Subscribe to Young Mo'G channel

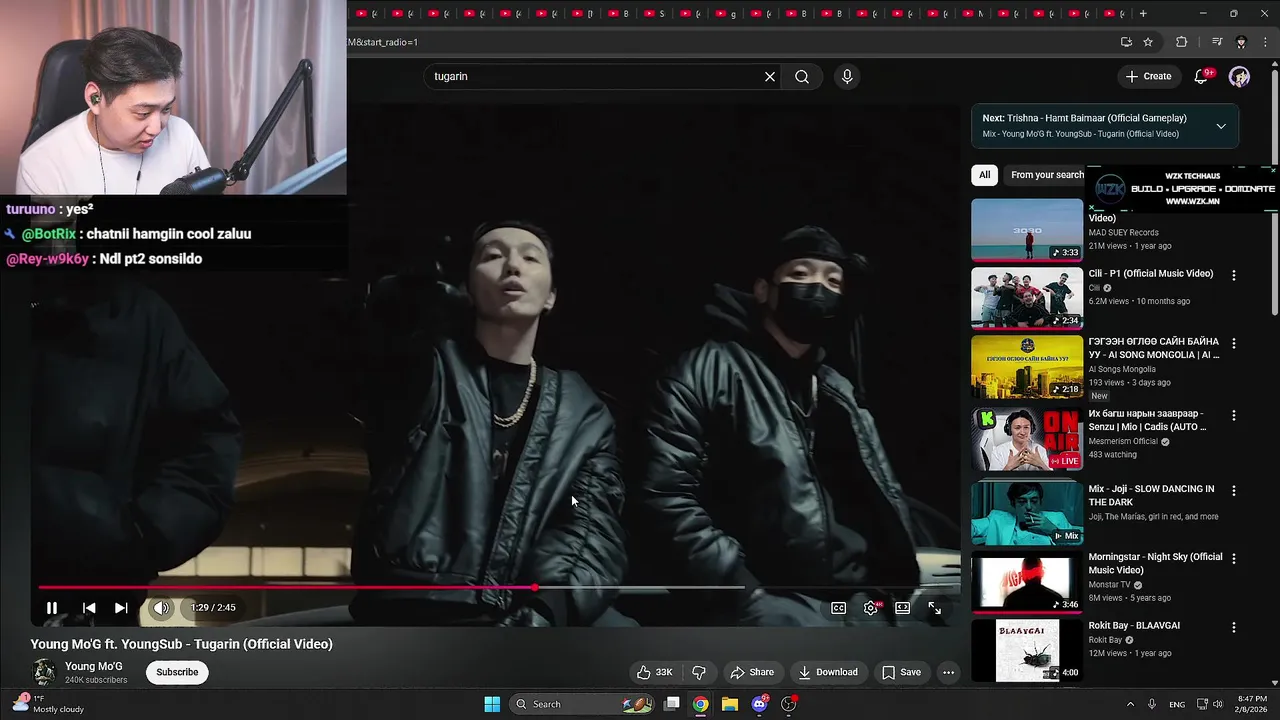(x=177, y=672)
